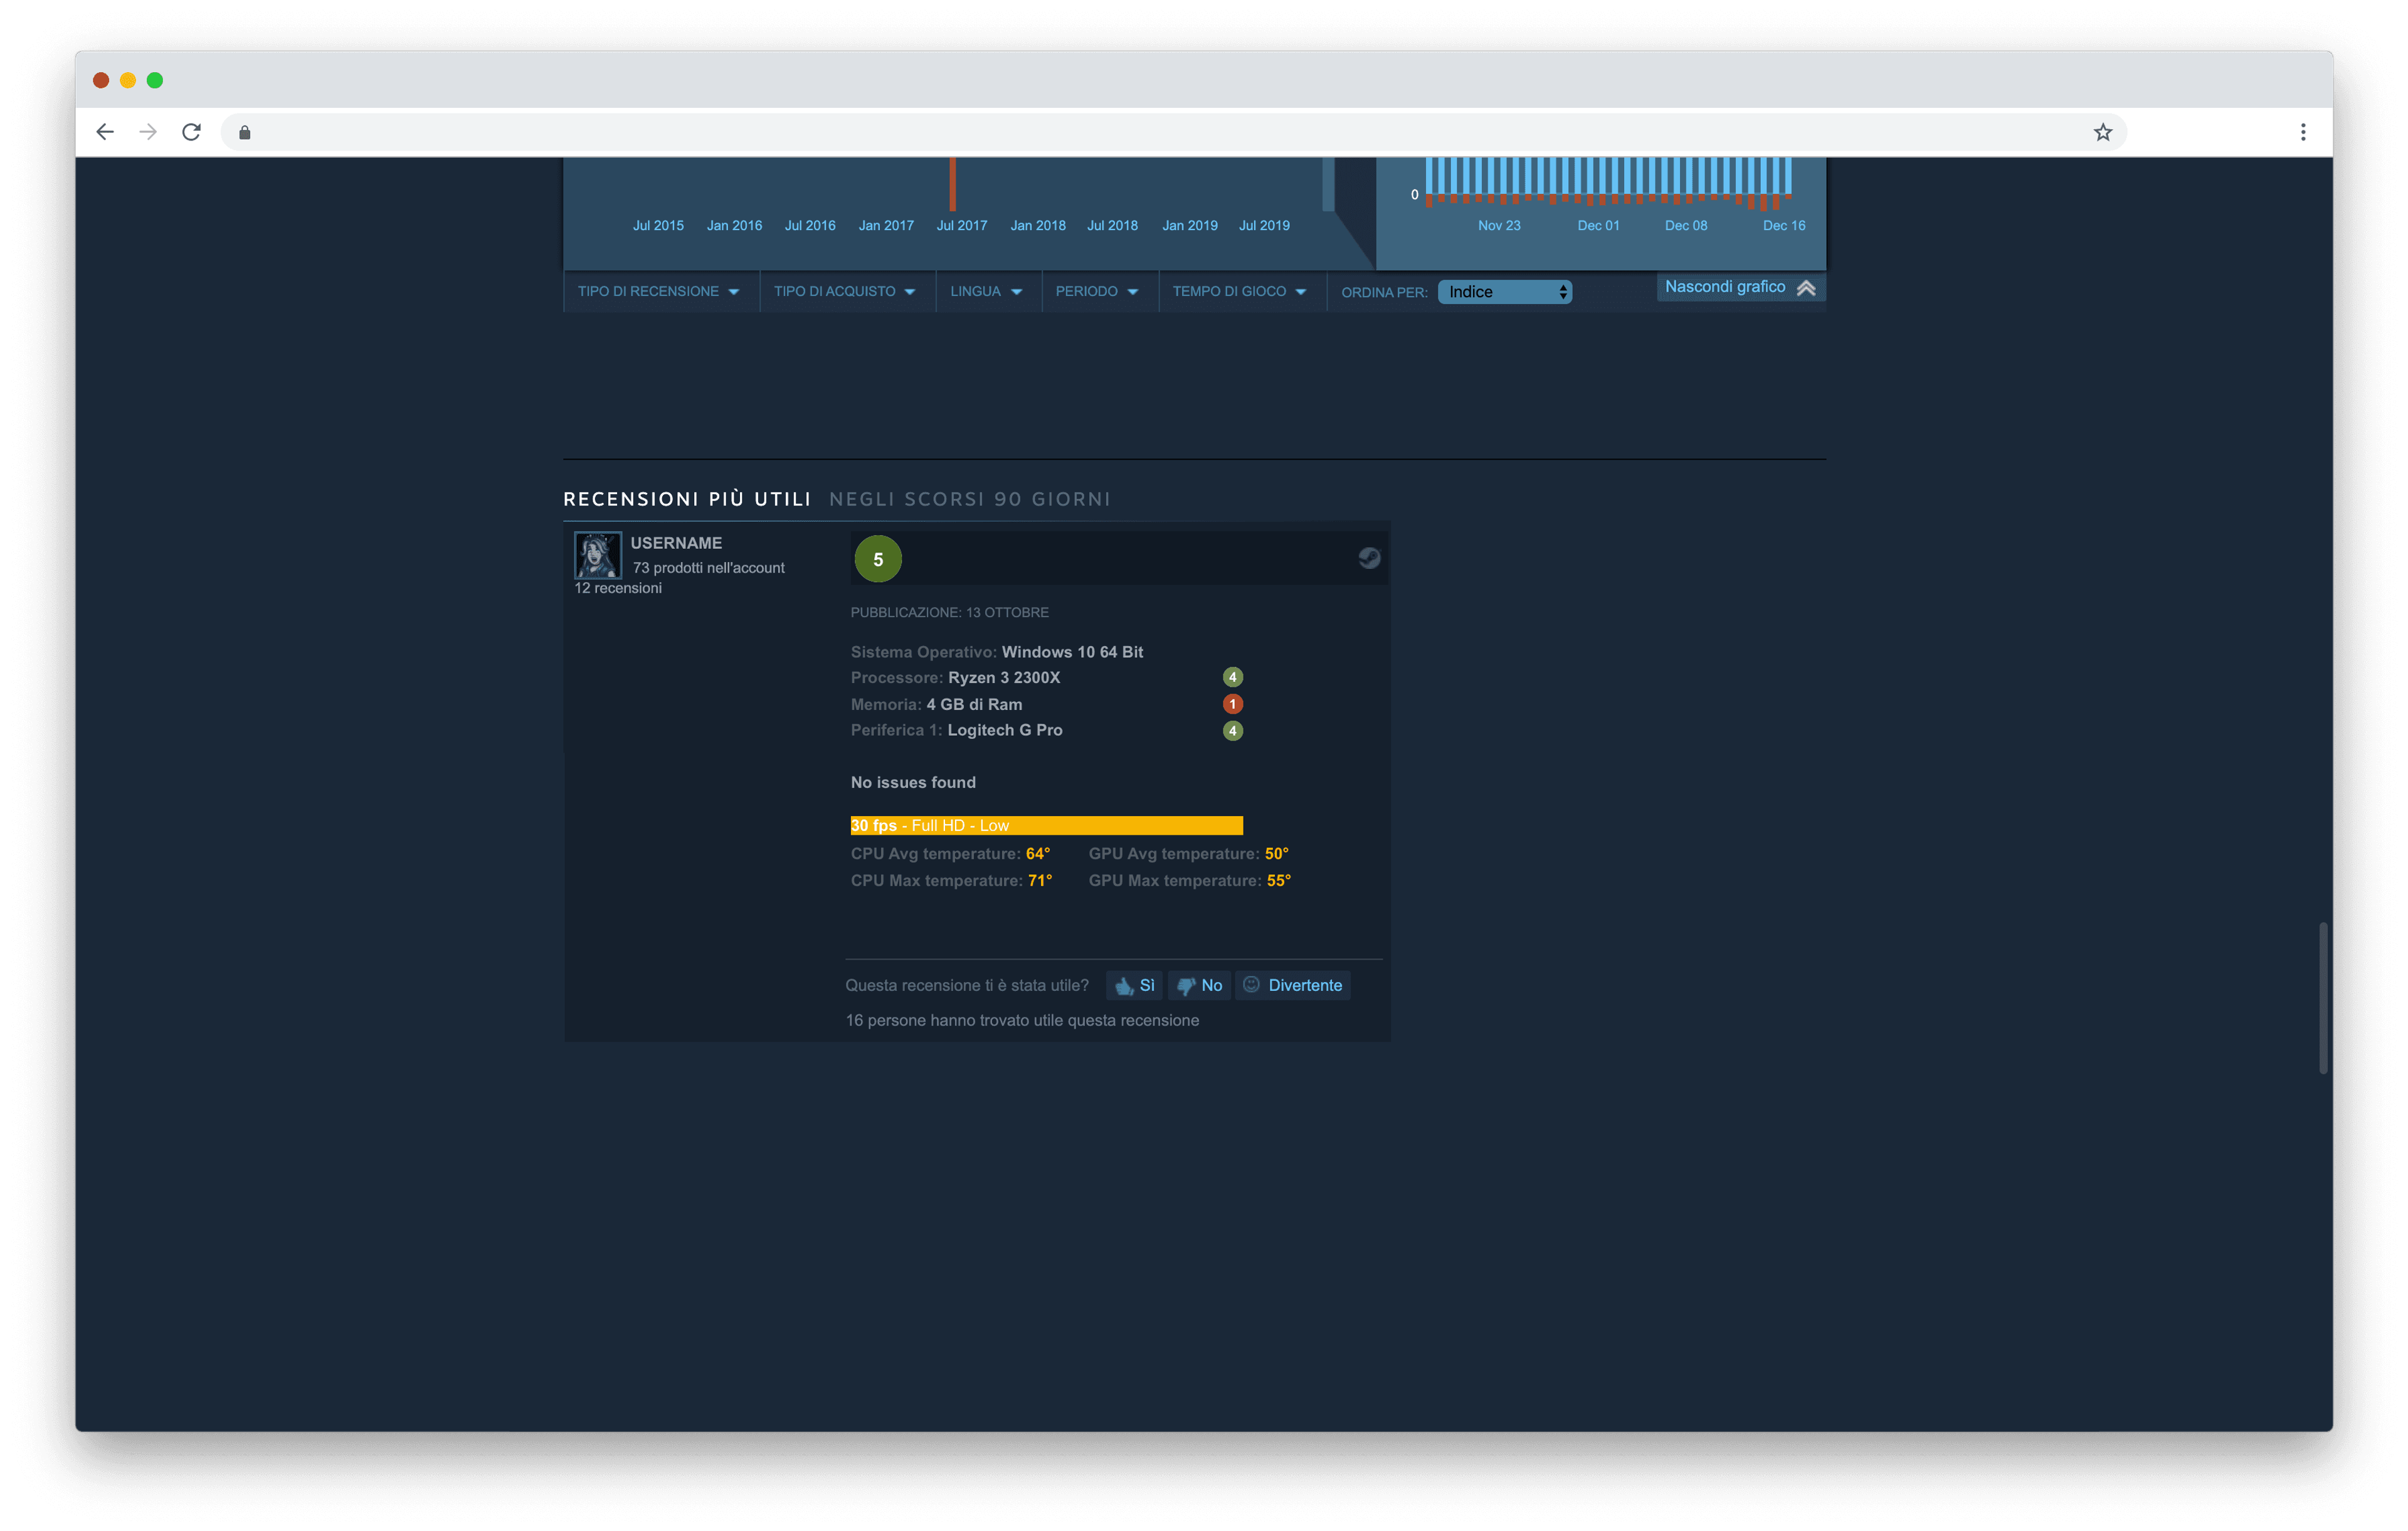Collapse chart with Nascondi grafico
This screenshot has height=1531, width=2408.
[1740, 287]
